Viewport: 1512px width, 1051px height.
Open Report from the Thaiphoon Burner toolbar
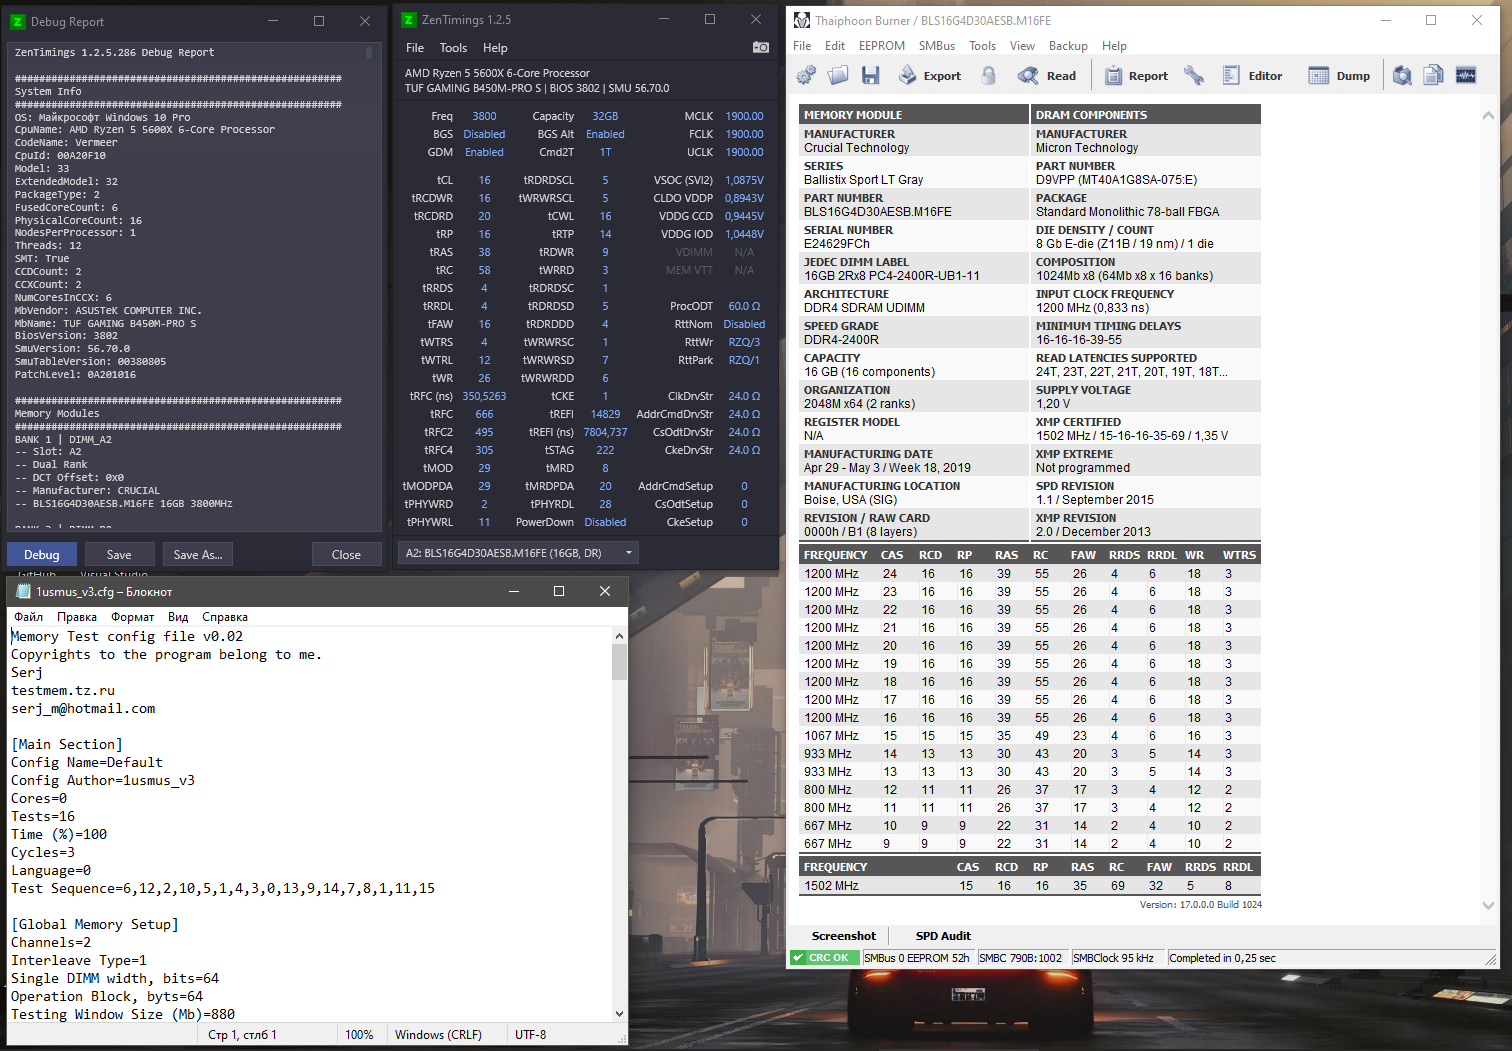click(1136, 75)
